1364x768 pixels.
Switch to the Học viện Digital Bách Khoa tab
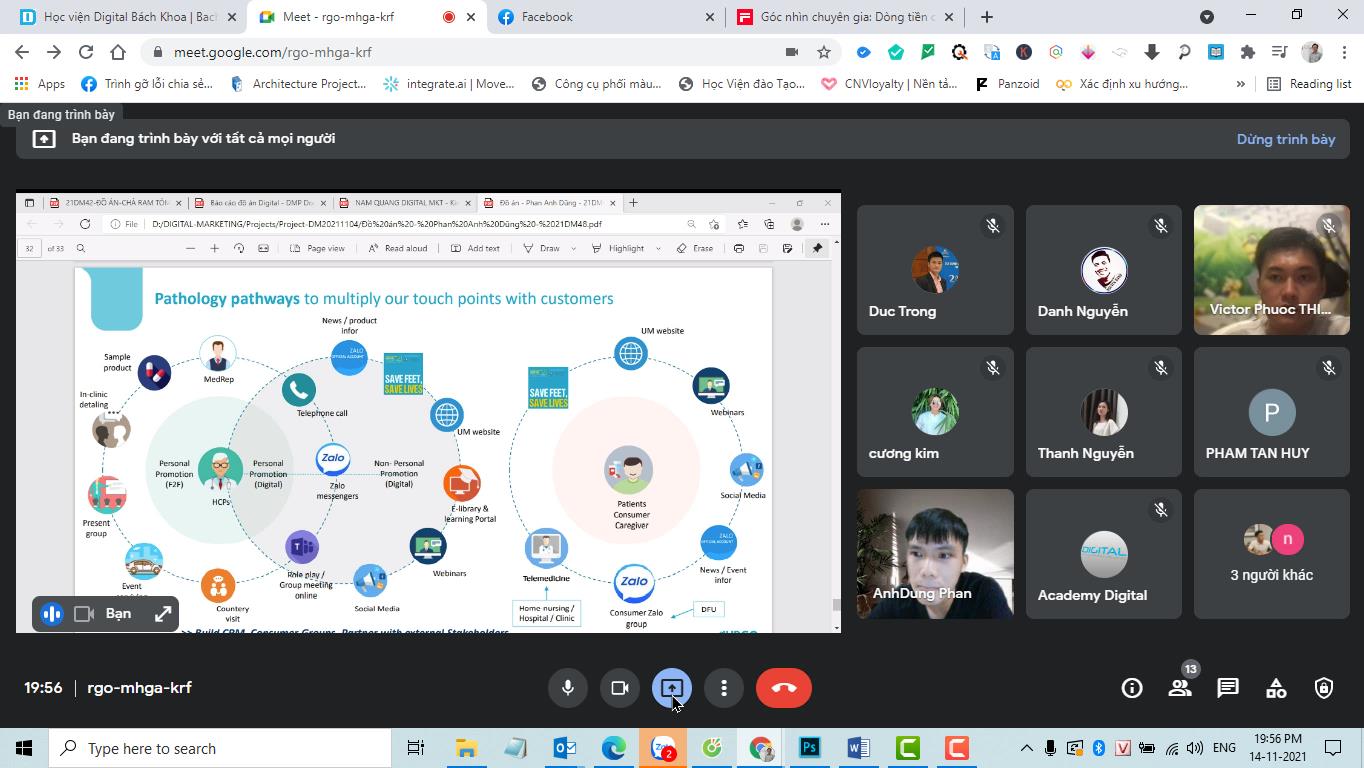(128, 17)
